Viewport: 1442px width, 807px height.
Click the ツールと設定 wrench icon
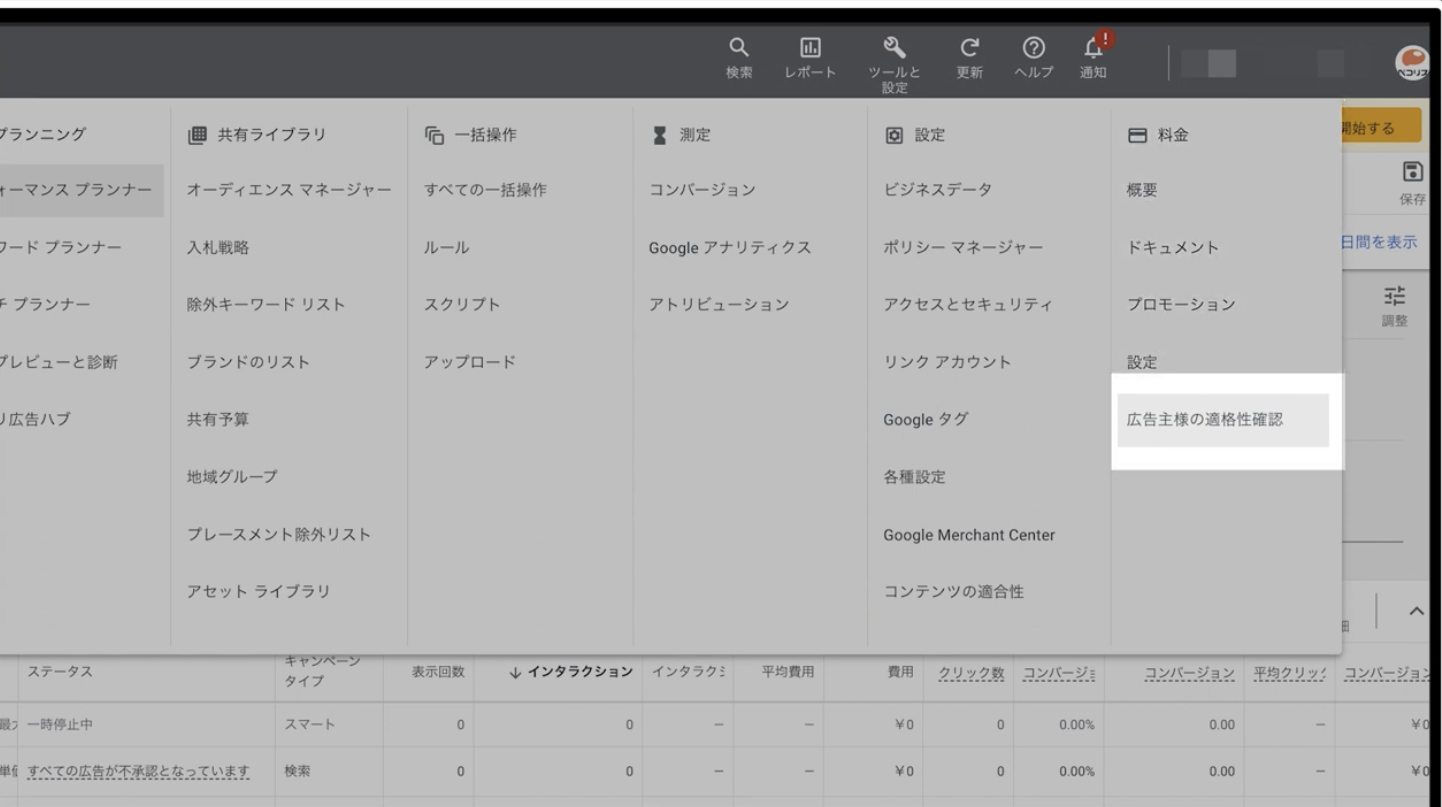894,48
